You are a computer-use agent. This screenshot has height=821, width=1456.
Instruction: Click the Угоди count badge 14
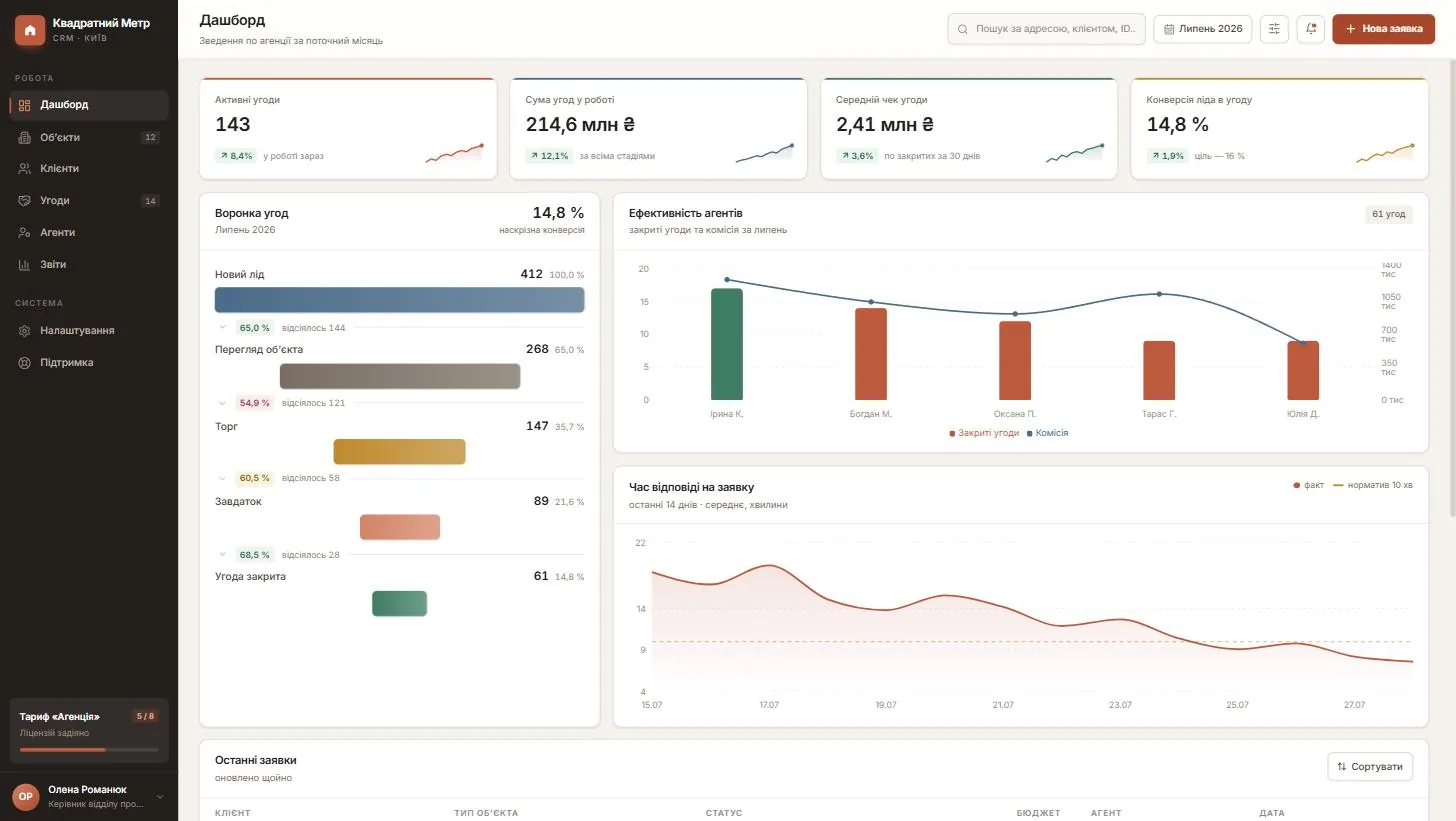(150, 201)
